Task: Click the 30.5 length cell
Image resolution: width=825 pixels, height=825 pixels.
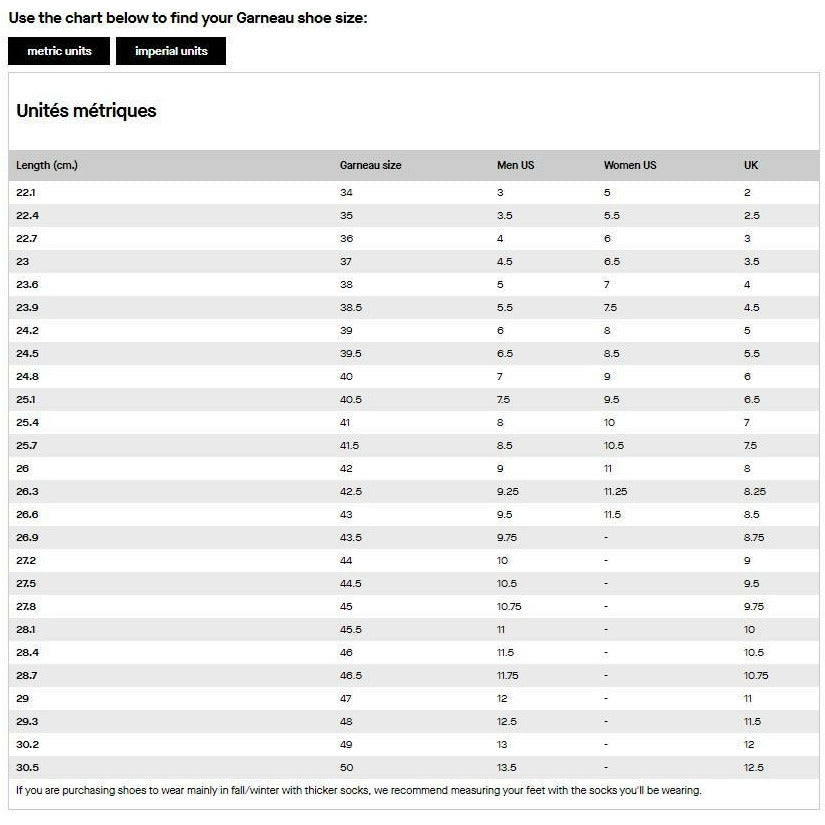Action: pos(28,767)
